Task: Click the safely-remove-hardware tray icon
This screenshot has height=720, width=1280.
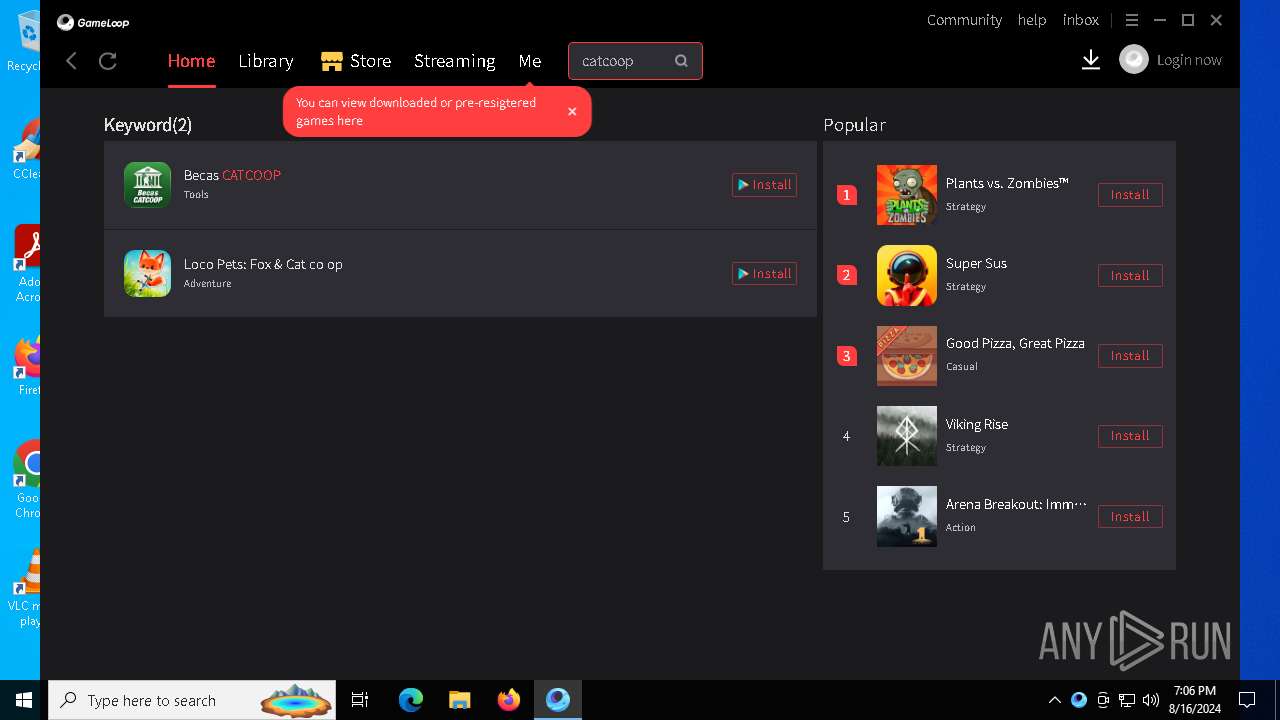Action: (x=1103, y=700)
